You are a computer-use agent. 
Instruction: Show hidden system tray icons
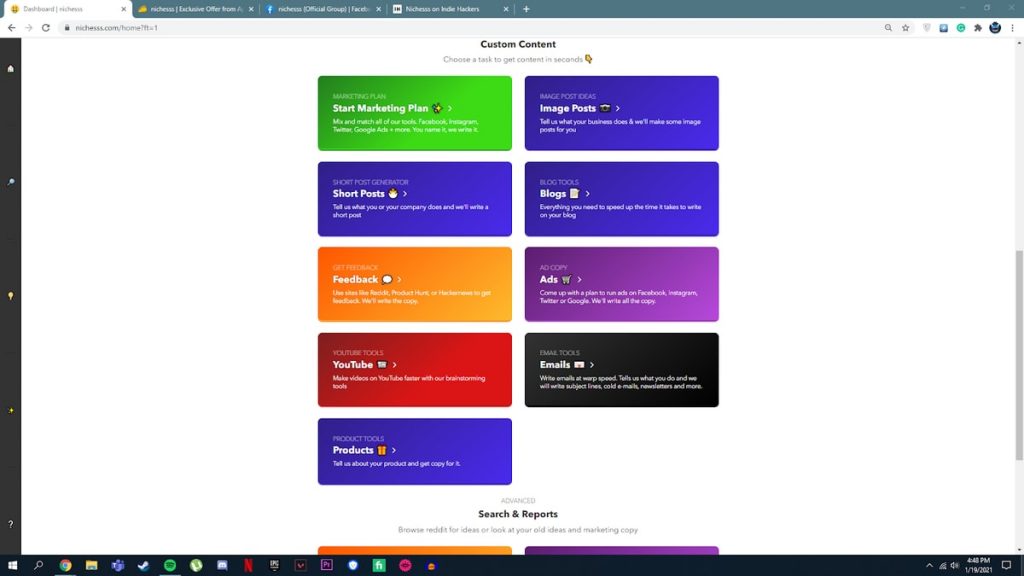coord(929,565)
